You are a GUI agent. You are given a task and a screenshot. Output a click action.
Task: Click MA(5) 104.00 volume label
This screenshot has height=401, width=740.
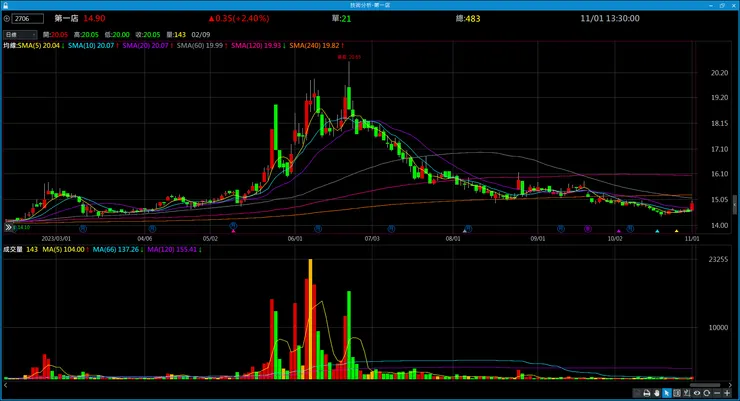pos(65,249)
